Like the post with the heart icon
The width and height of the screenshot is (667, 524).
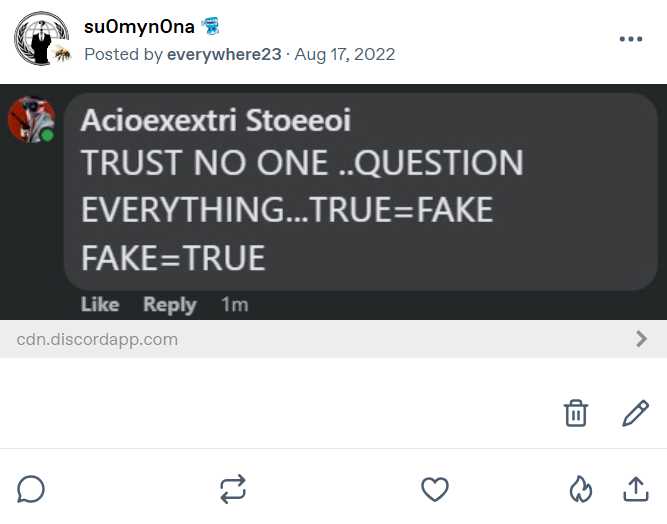434,489
